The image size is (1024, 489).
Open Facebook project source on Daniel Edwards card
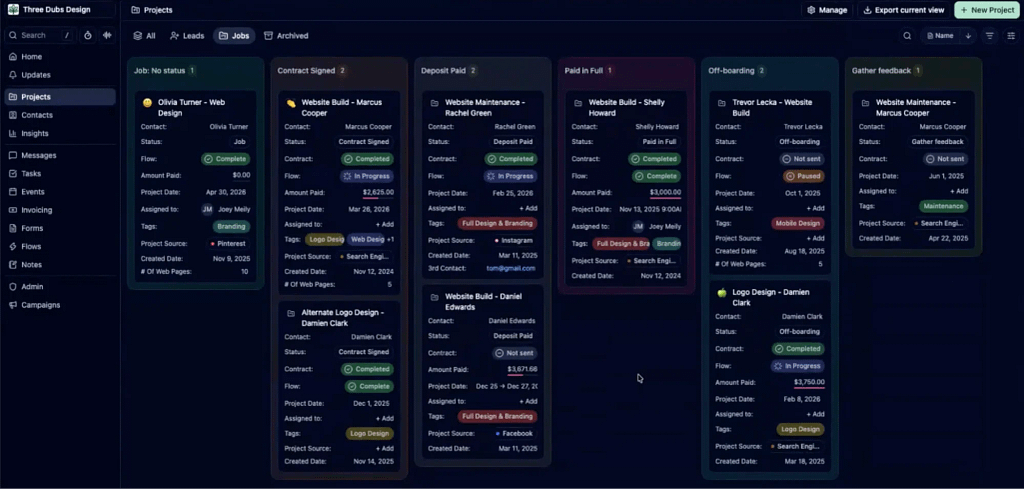515,434
